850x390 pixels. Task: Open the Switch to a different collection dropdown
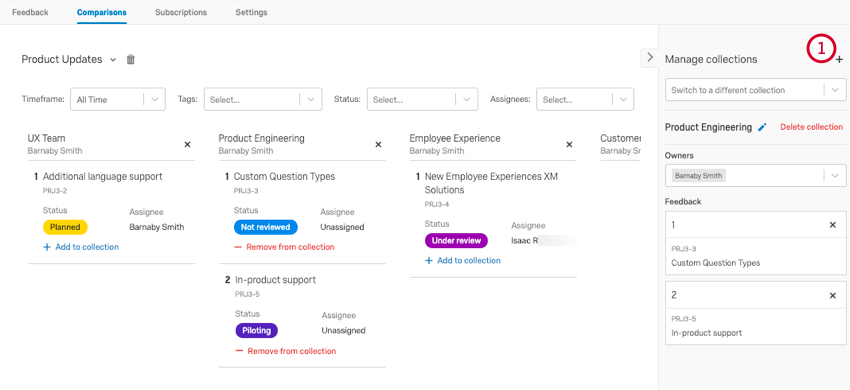click(756, 90)
